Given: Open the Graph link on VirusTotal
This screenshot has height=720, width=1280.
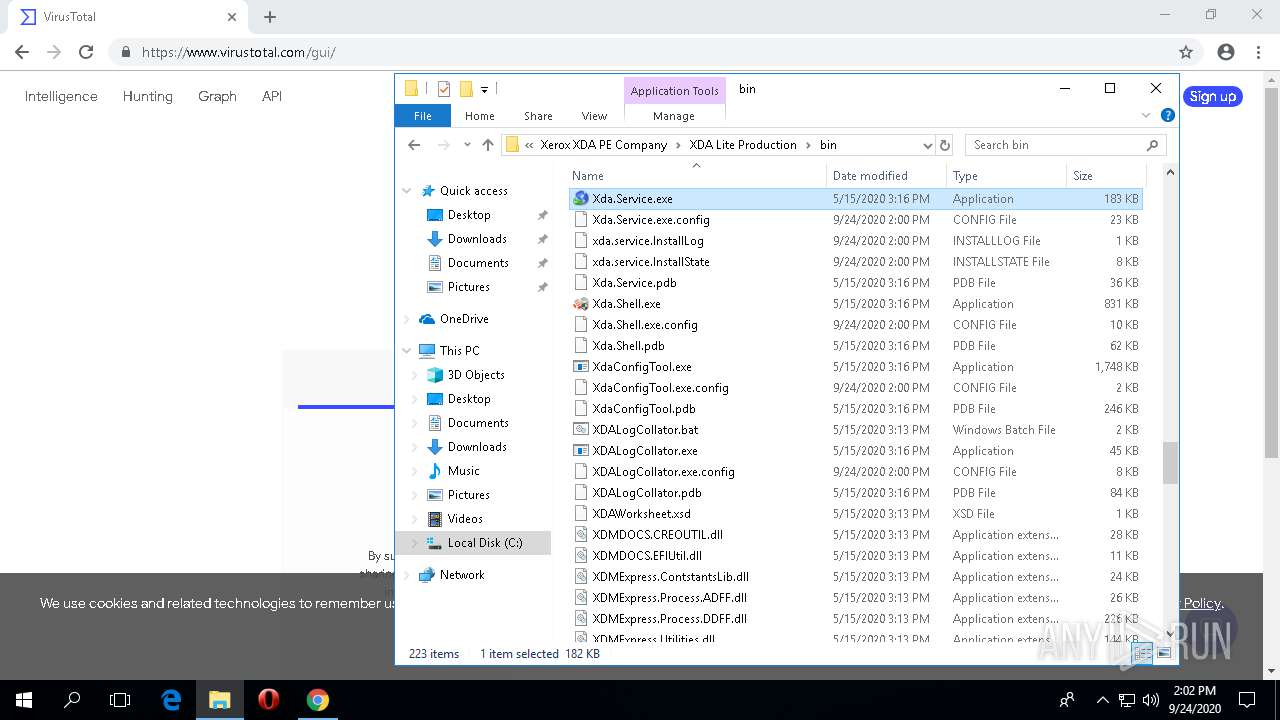Looking at the screenshot, I should 217,96.
